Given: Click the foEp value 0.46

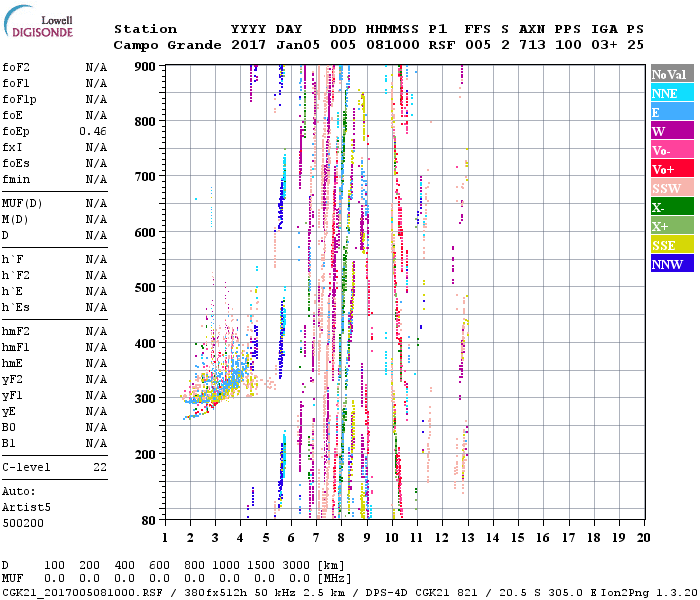Looking at the screenshot, I should click(93, 131).
